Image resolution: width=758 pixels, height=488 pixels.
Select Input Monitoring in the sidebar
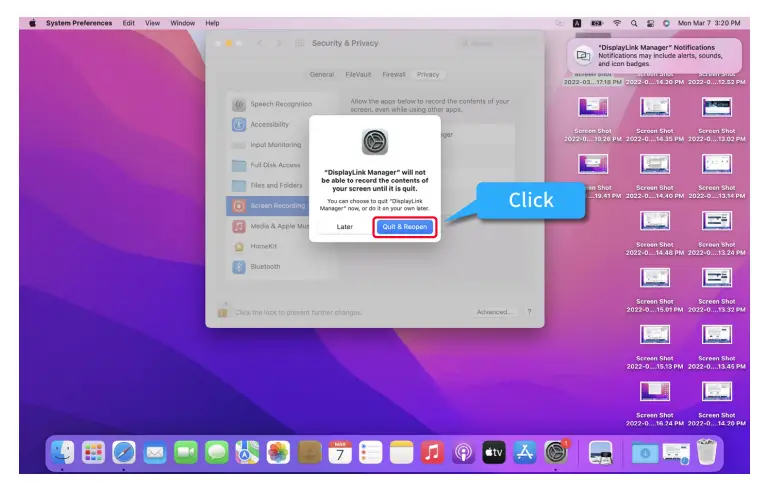pyautogui.click(x=268, y=145)
